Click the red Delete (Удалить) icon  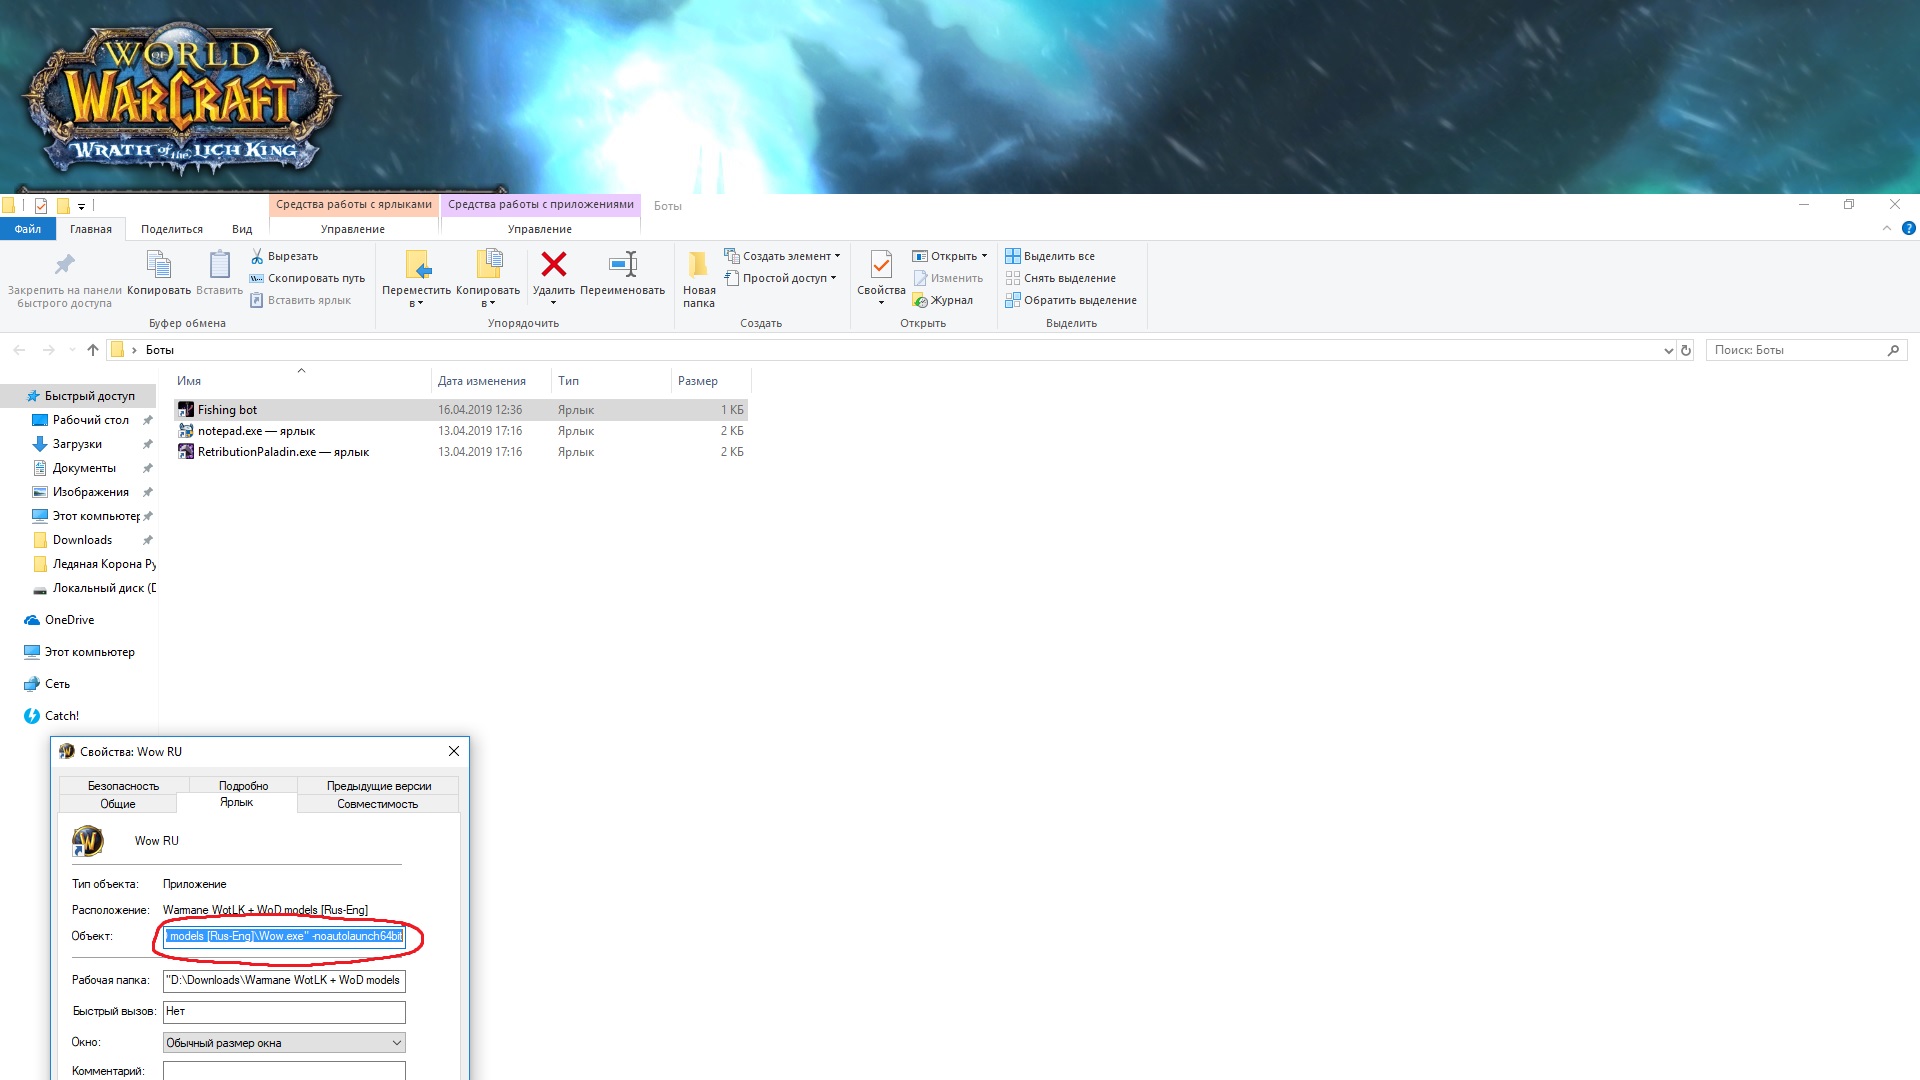click(553, 265)
